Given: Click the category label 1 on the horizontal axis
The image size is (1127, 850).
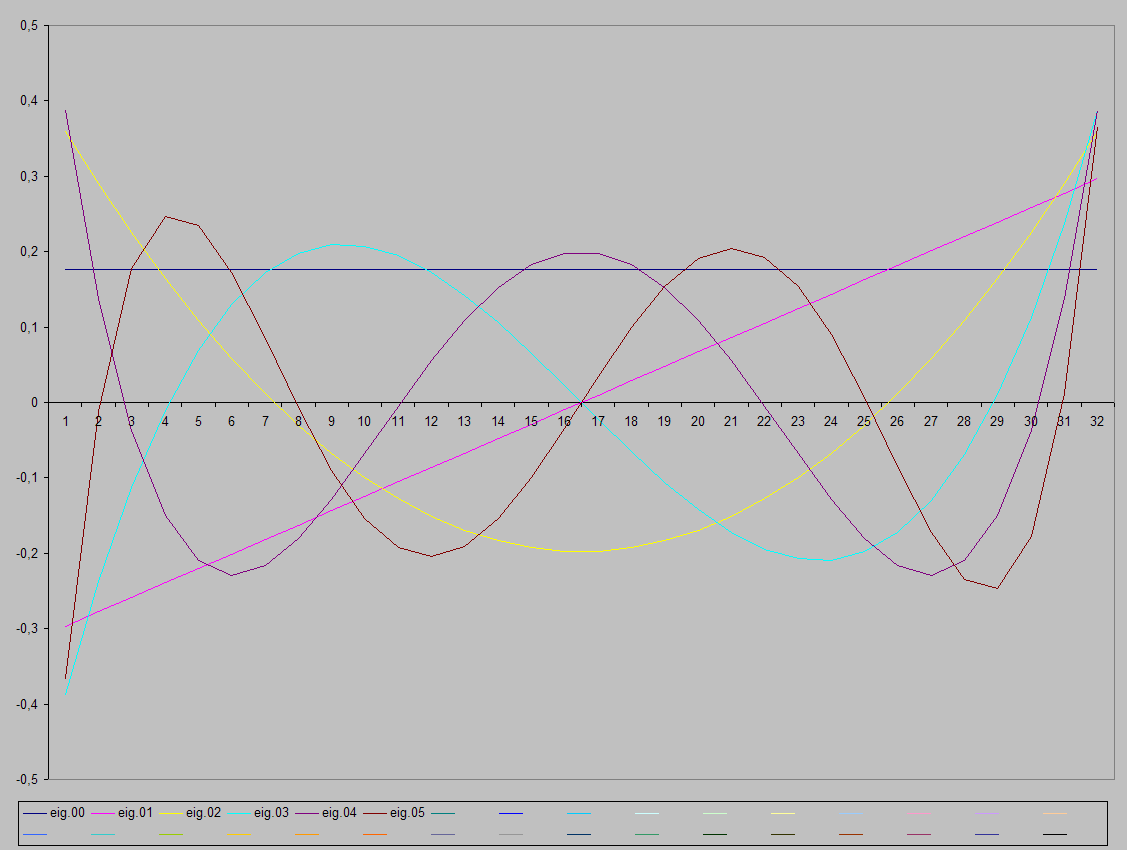Looking at the screenshot, I should click(65, 422).
